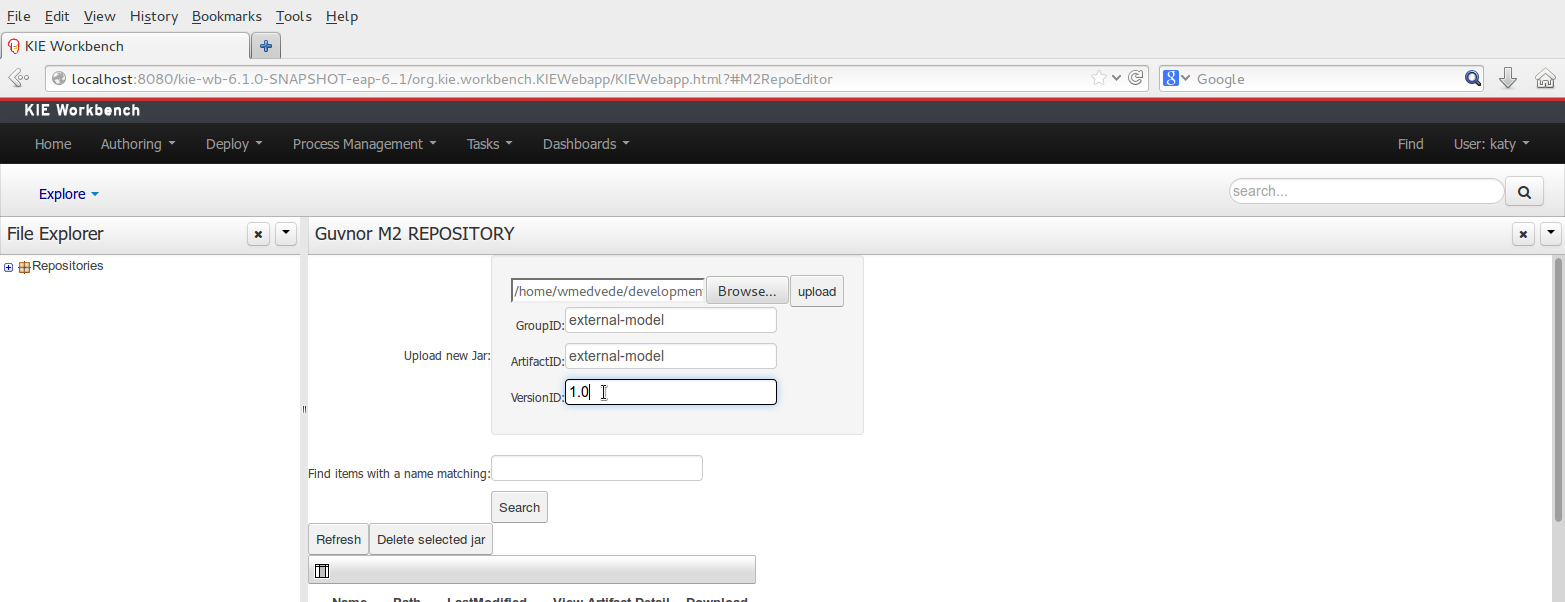Open a new browser tab with plus icon
Screen dimensions: 1565x602
[x=266, y=46]
